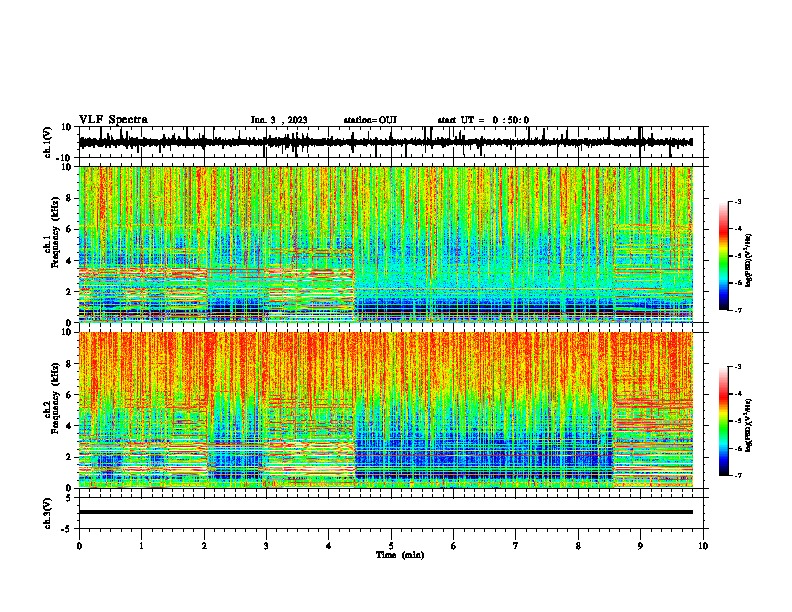Click the "Time (min)" x-axis label
The height and width of the screenshot is (612, 792).
[x=400, y=555]
